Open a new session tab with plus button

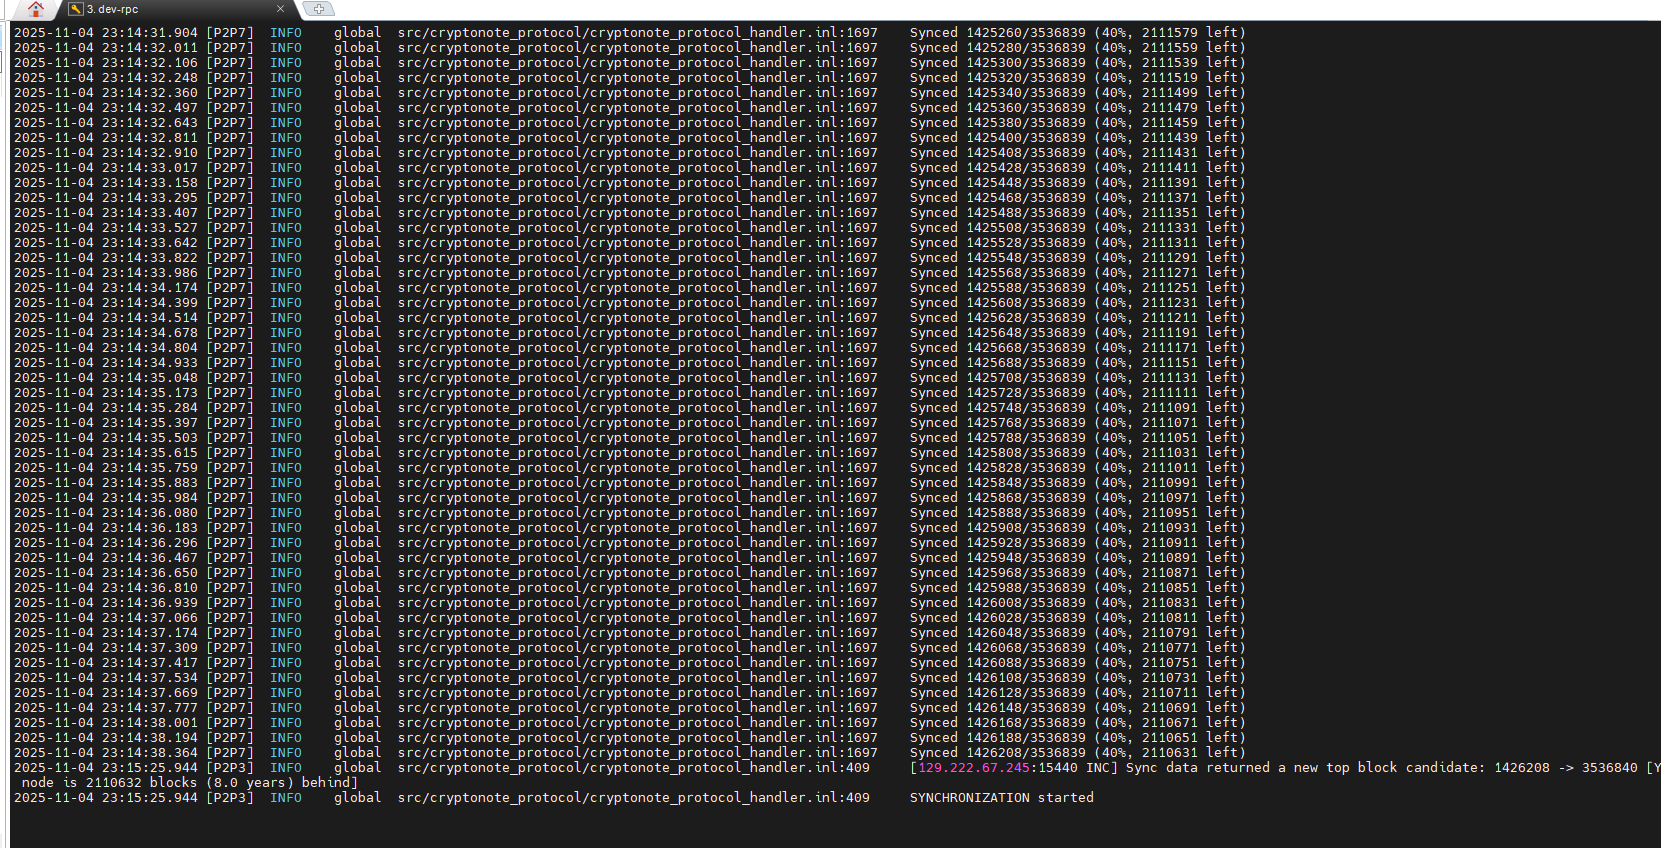click(318, 9)
